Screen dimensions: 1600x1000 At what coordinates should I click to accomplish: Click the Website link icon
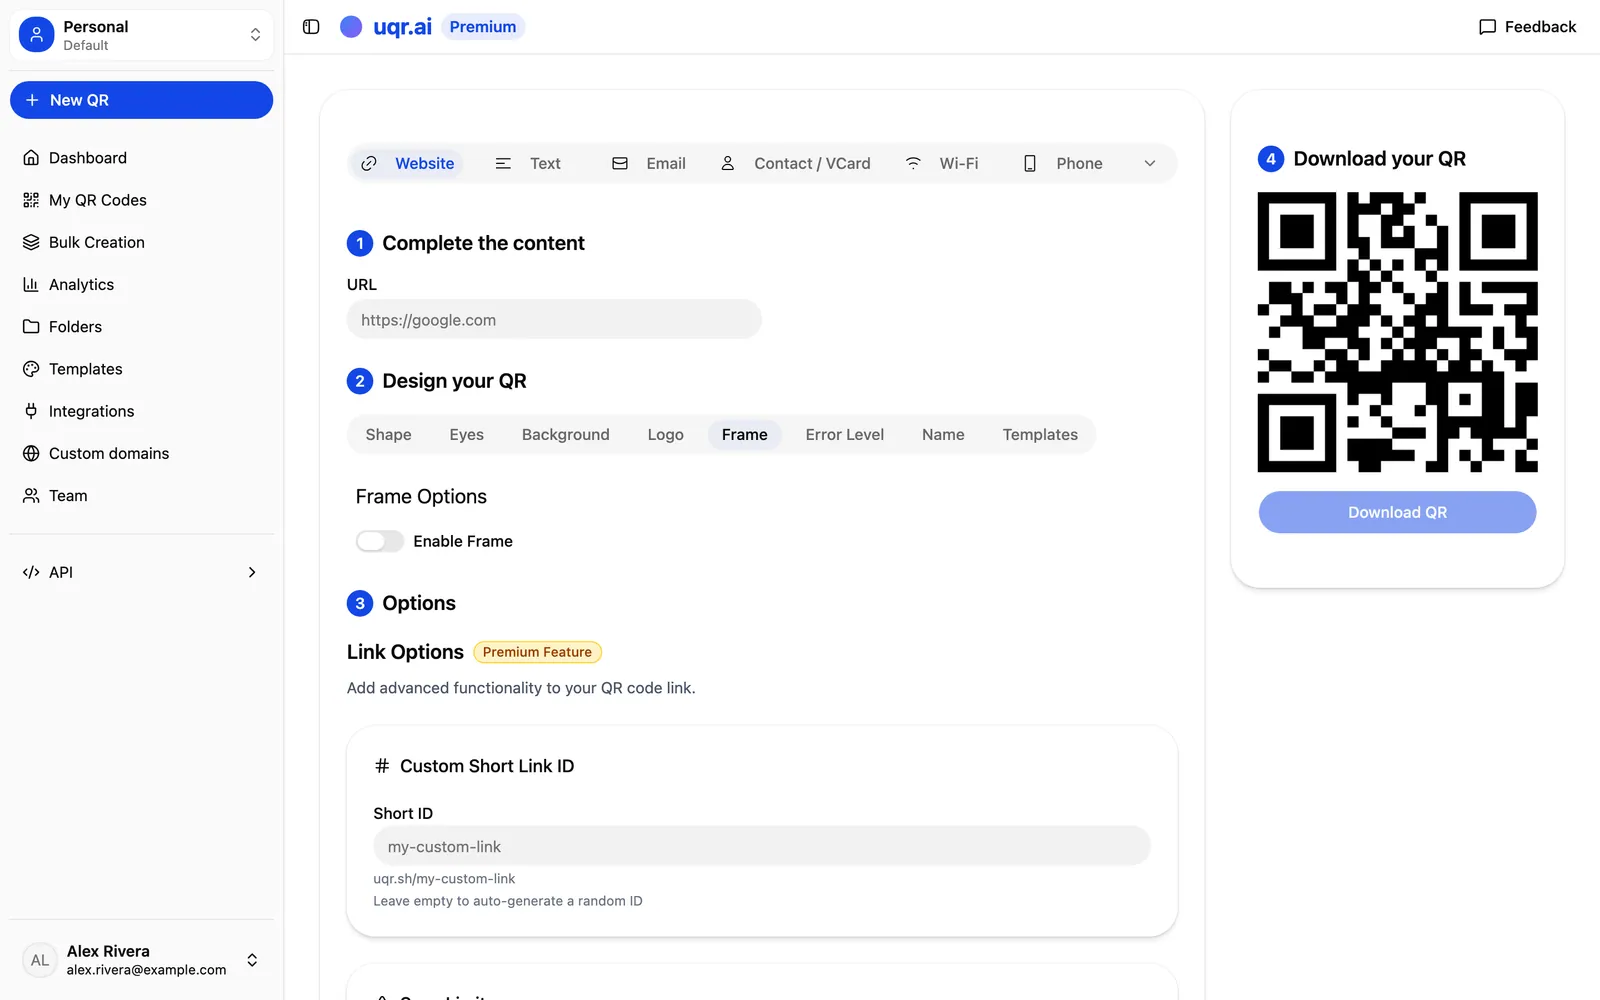[x=369, y=163]
